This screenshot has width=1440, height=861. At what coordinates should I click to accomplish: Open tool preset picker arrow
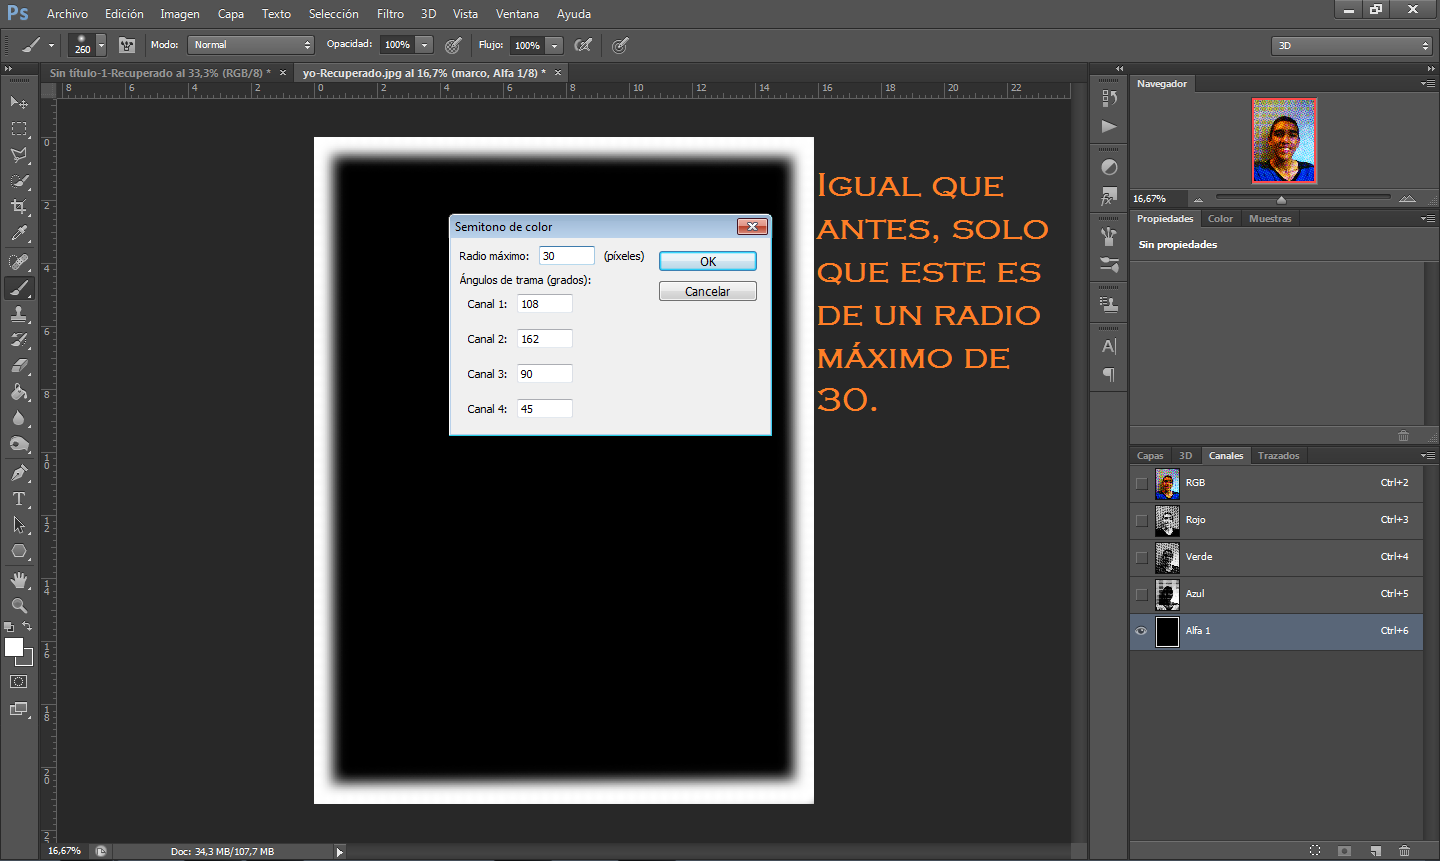tap(51, 45)
